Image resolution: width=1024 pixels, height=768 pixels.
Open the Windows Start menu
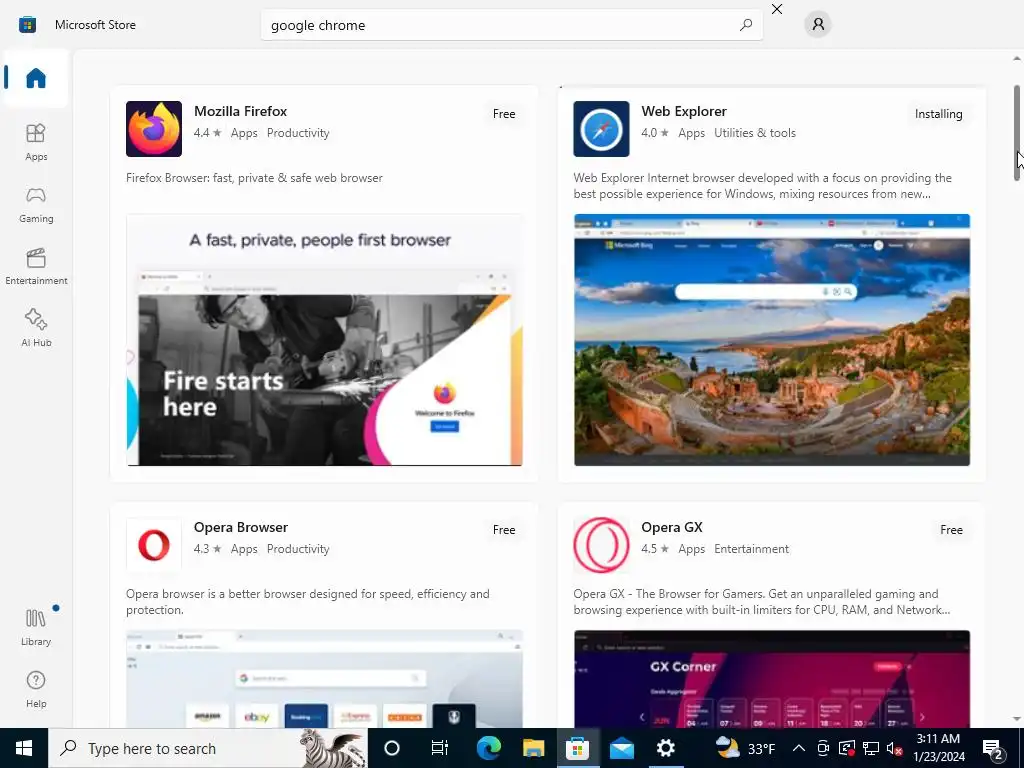click(24, 748)
